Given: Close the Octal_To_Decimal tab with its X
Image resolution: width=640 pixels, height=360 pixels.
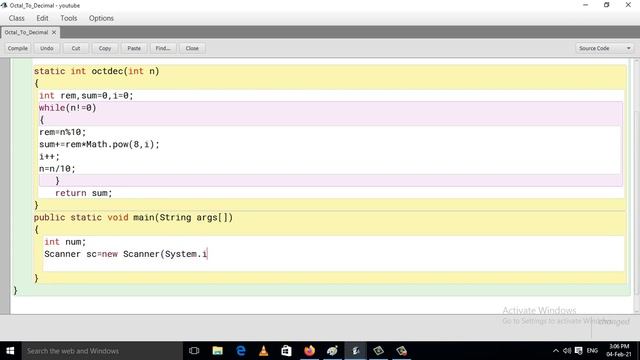Looking at the screenshot, I should (x=54, y=32).
